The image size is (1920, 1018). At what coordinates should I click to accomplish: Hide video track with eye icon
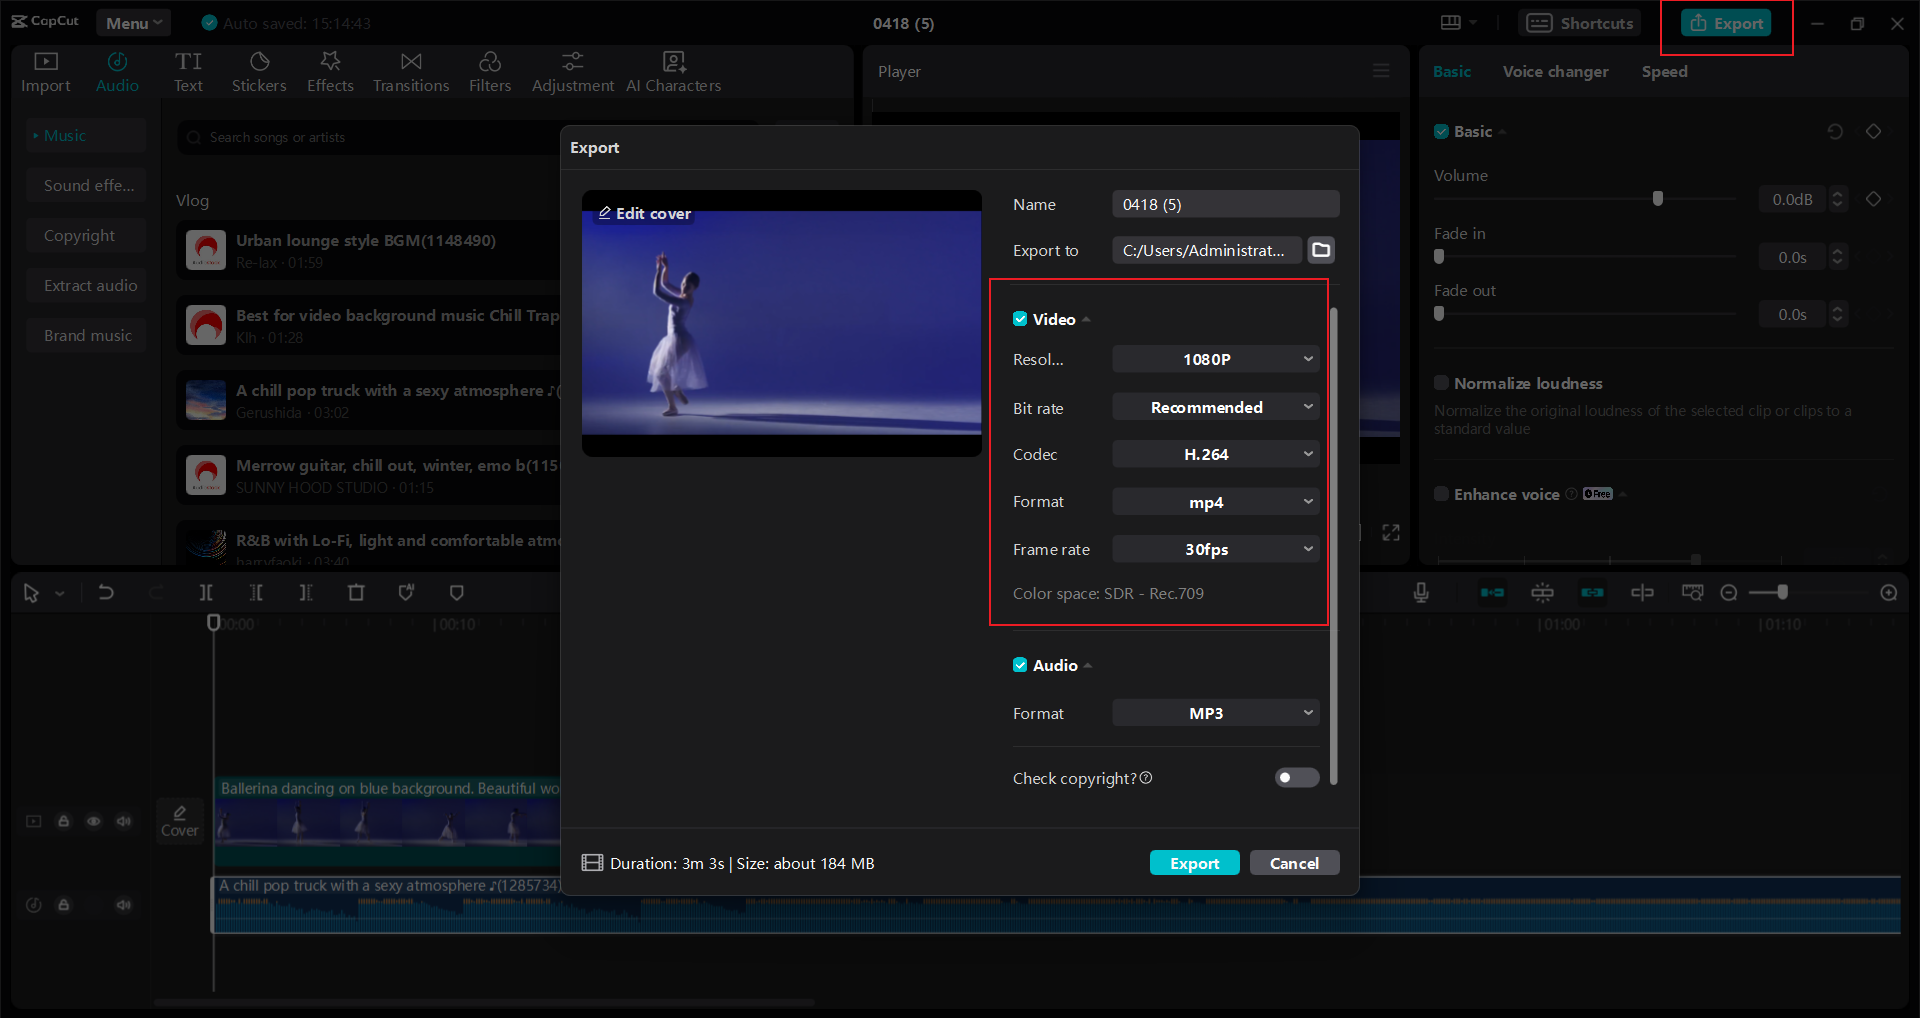pos(93,821)
